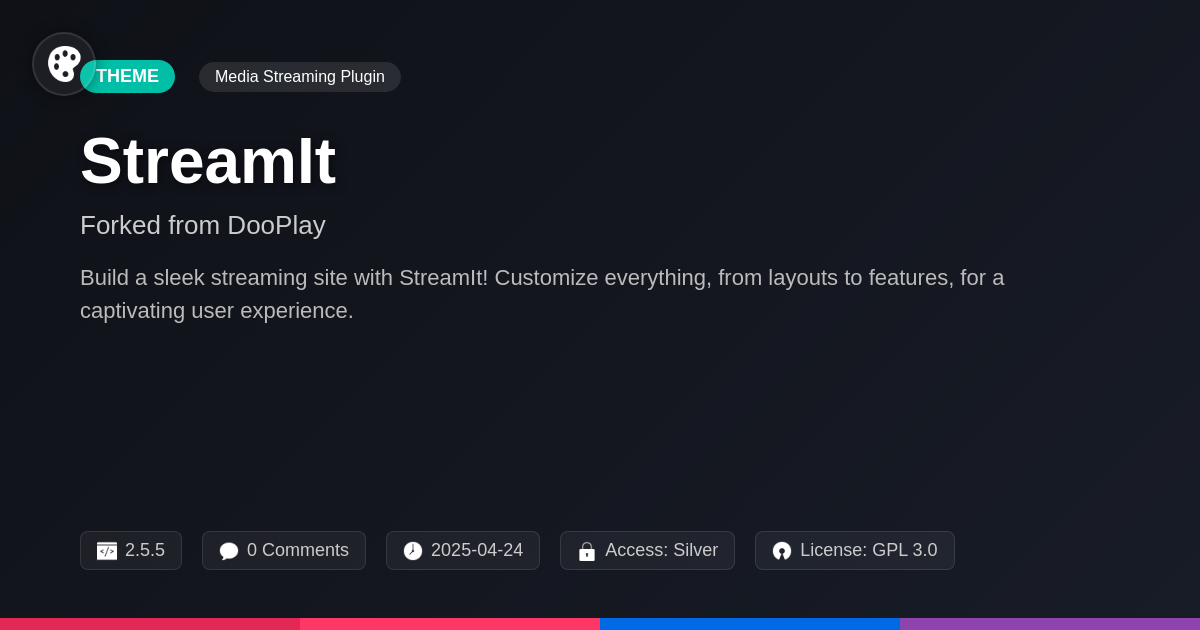The width and height of the screenshot is (1200, 630).
Task: Click the license open-source icon
Action: [782, 551]
